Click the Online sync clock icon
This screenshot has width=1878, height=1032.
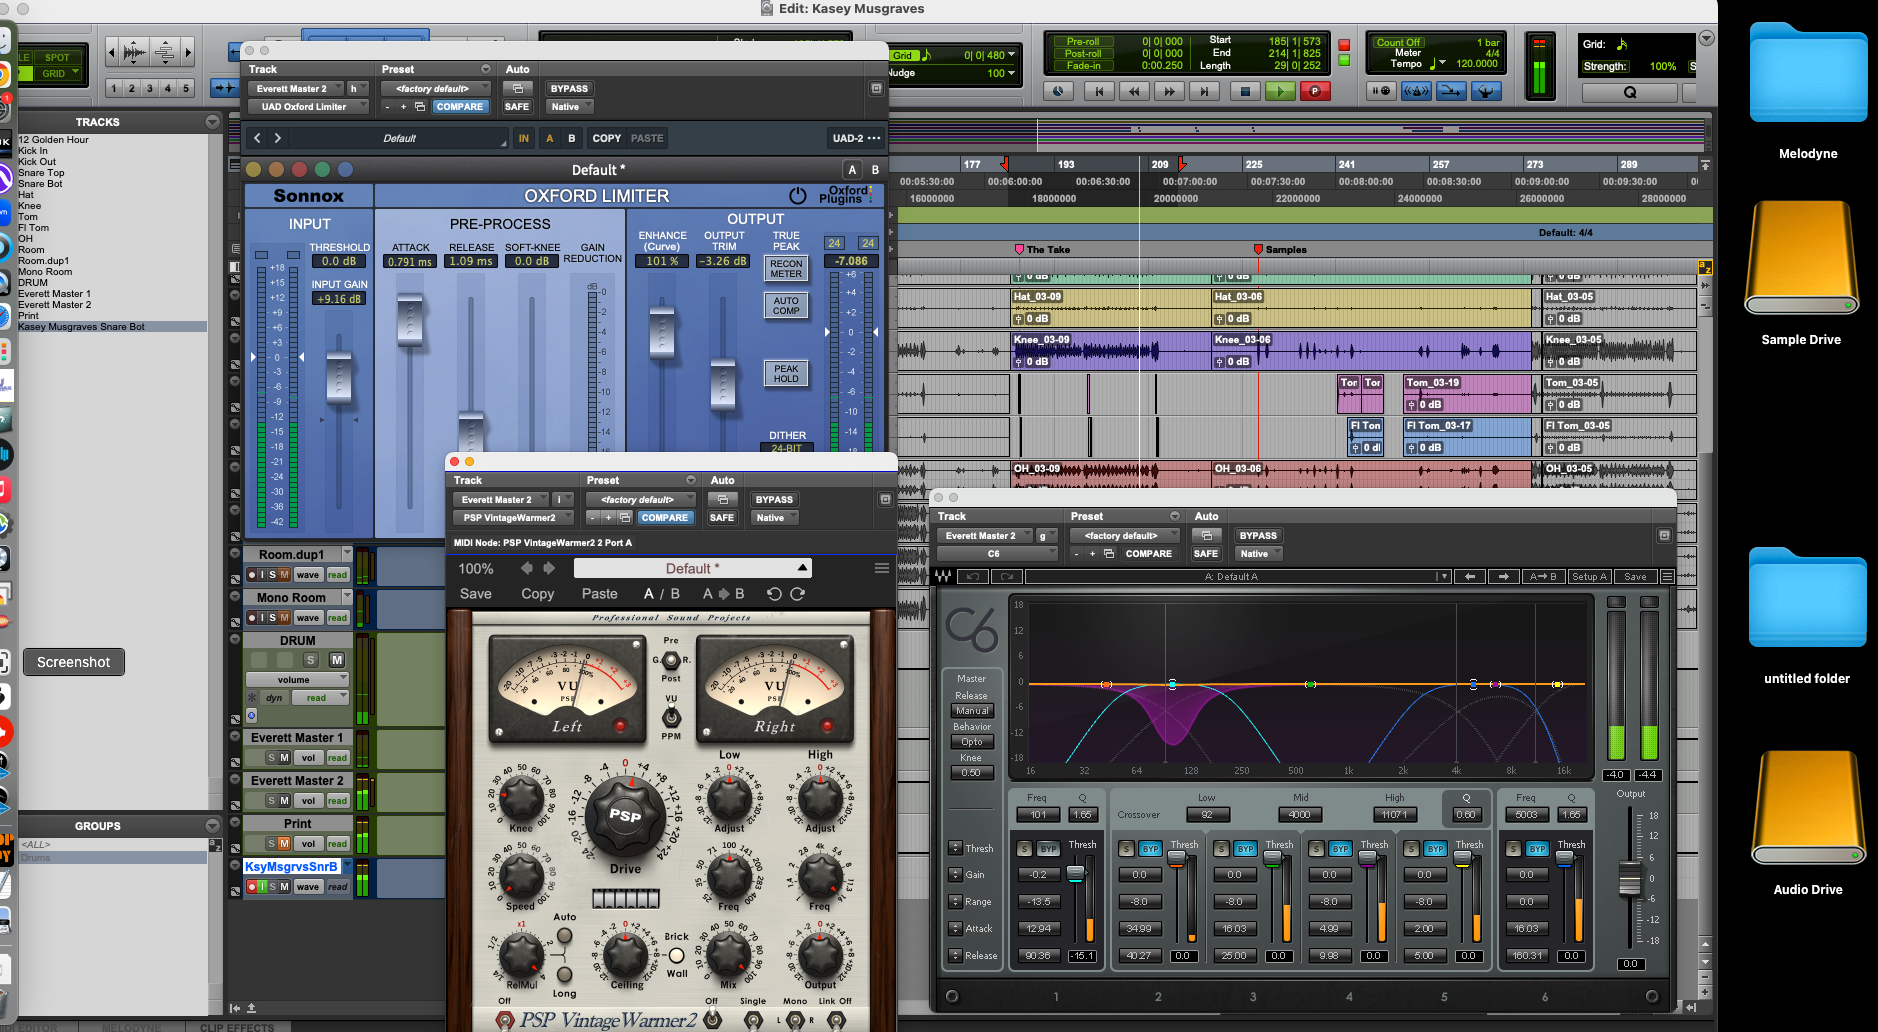coord(1058,91)
